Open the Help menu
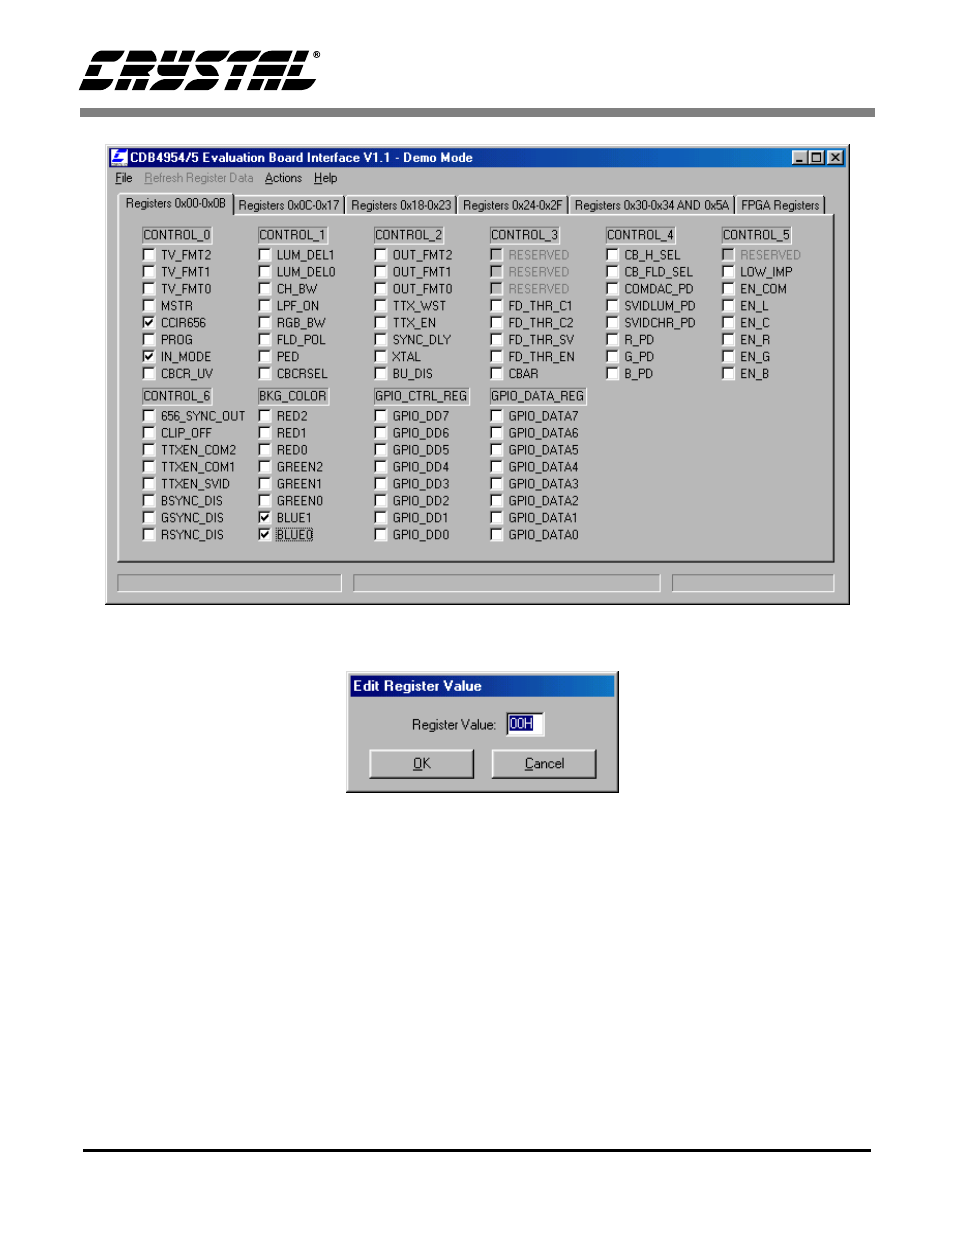Image resolution: width=954 pixels, height=1235 pixels. click(325, 178)
